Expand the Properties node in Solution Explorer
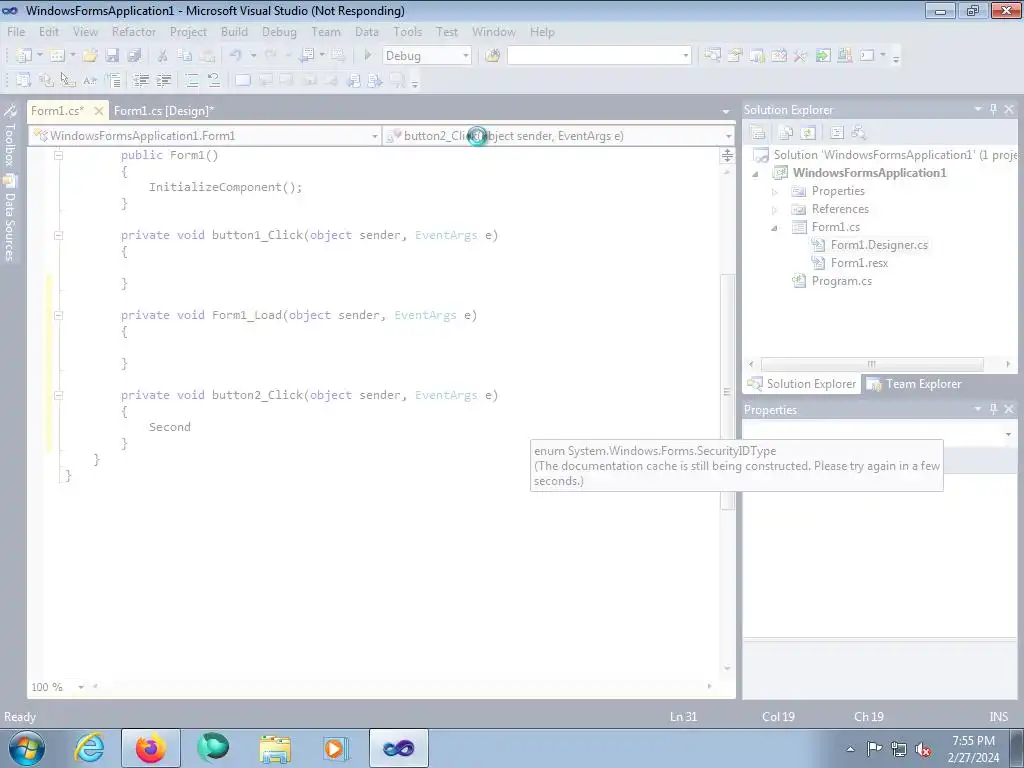Viewport: 1024px width, 768px height. 775,191
